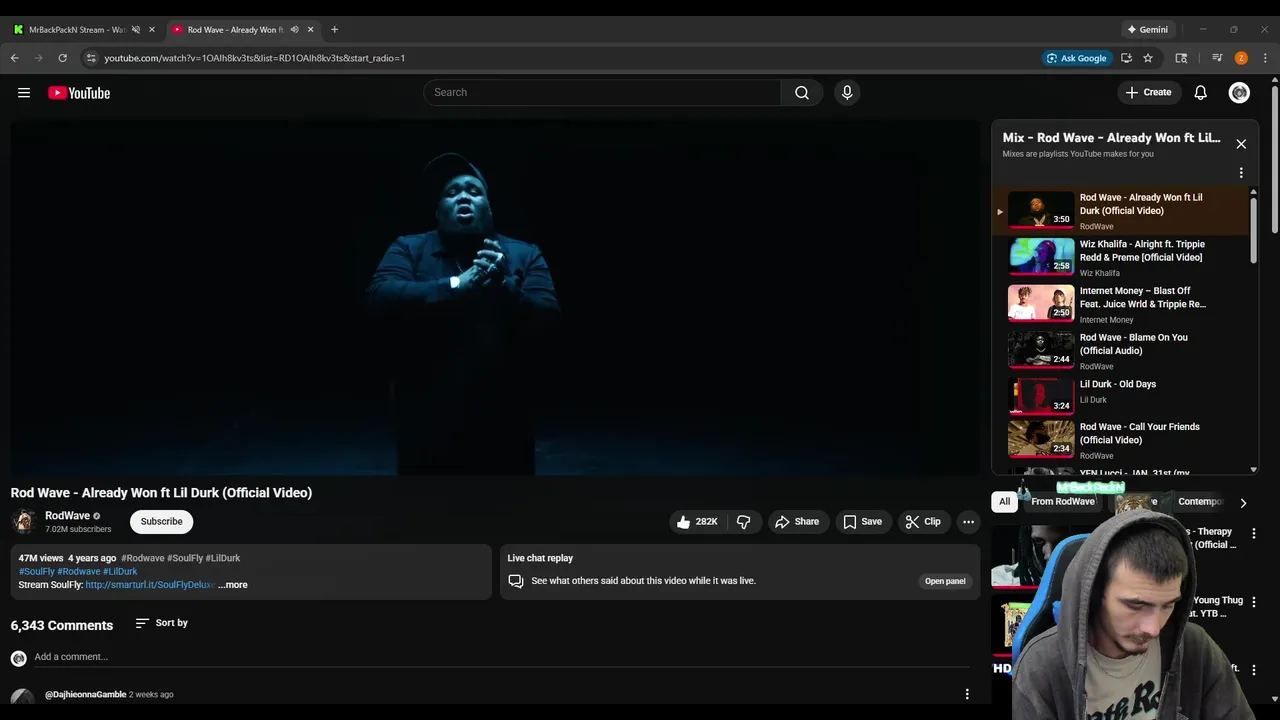Click Add a comment field
Screen dimensions: 1280x720
pyautogui.click(x=501, y=657)
